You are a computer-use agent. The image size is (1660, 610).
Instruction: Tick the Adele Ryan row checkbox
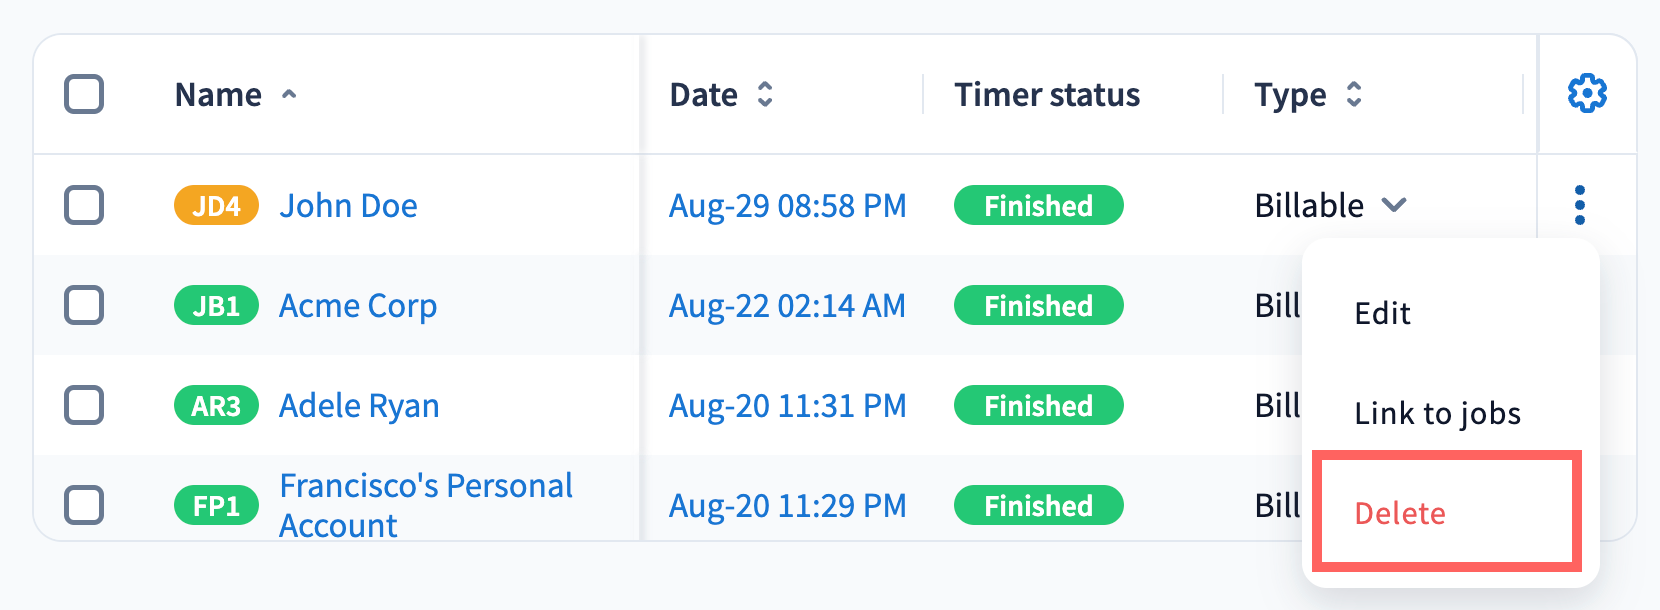84,405
